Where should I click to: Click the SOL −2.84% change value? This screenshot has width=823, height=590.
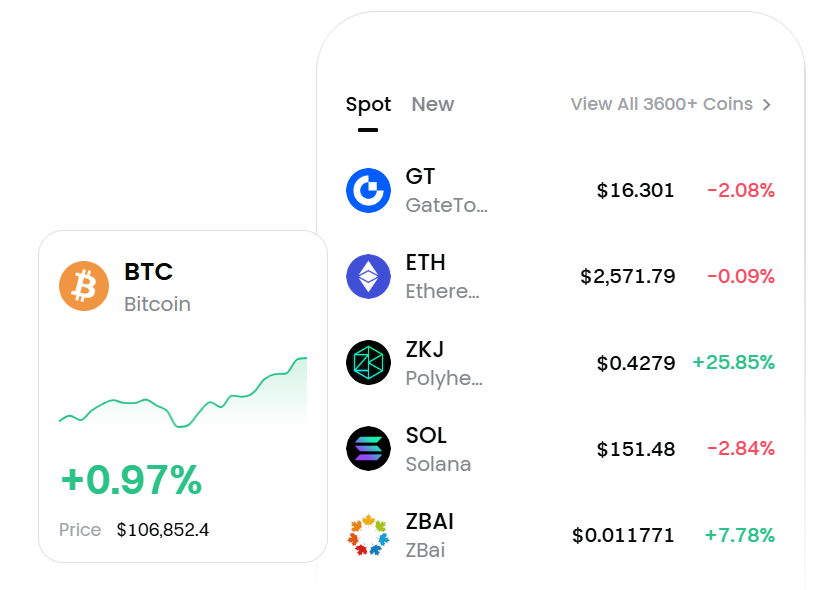740,448
